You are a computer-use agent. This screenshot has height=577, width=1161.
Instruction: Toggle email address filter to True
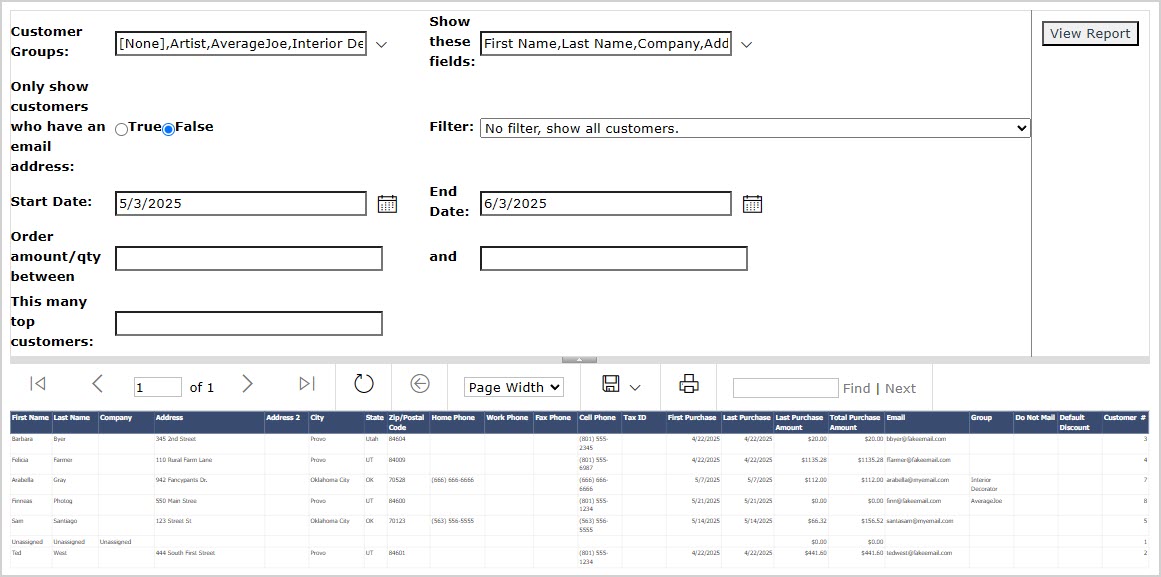point(121,128)
